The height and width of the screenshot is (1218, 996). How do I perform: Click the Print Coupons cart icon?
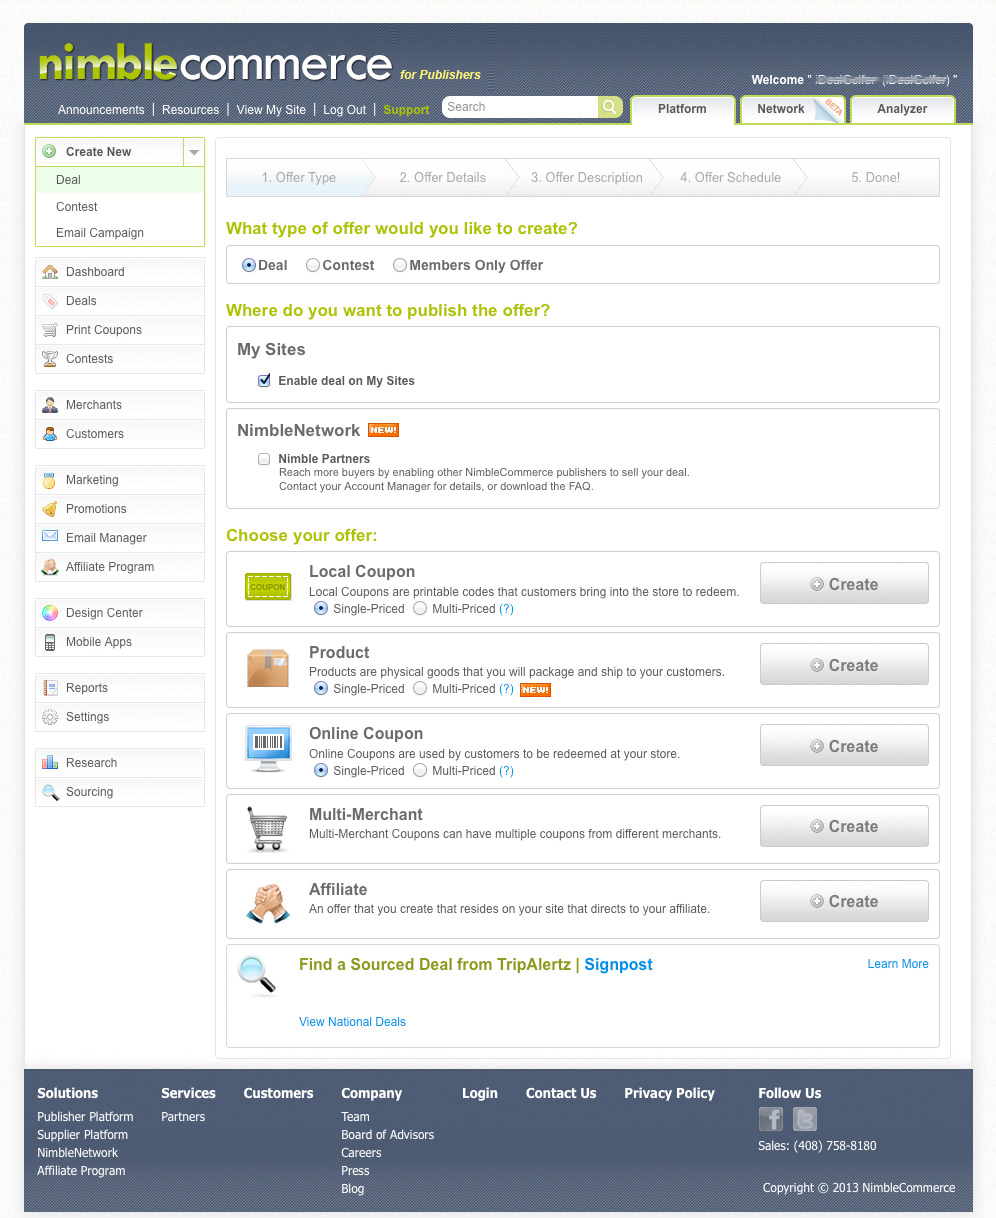[x=50, y=330]
